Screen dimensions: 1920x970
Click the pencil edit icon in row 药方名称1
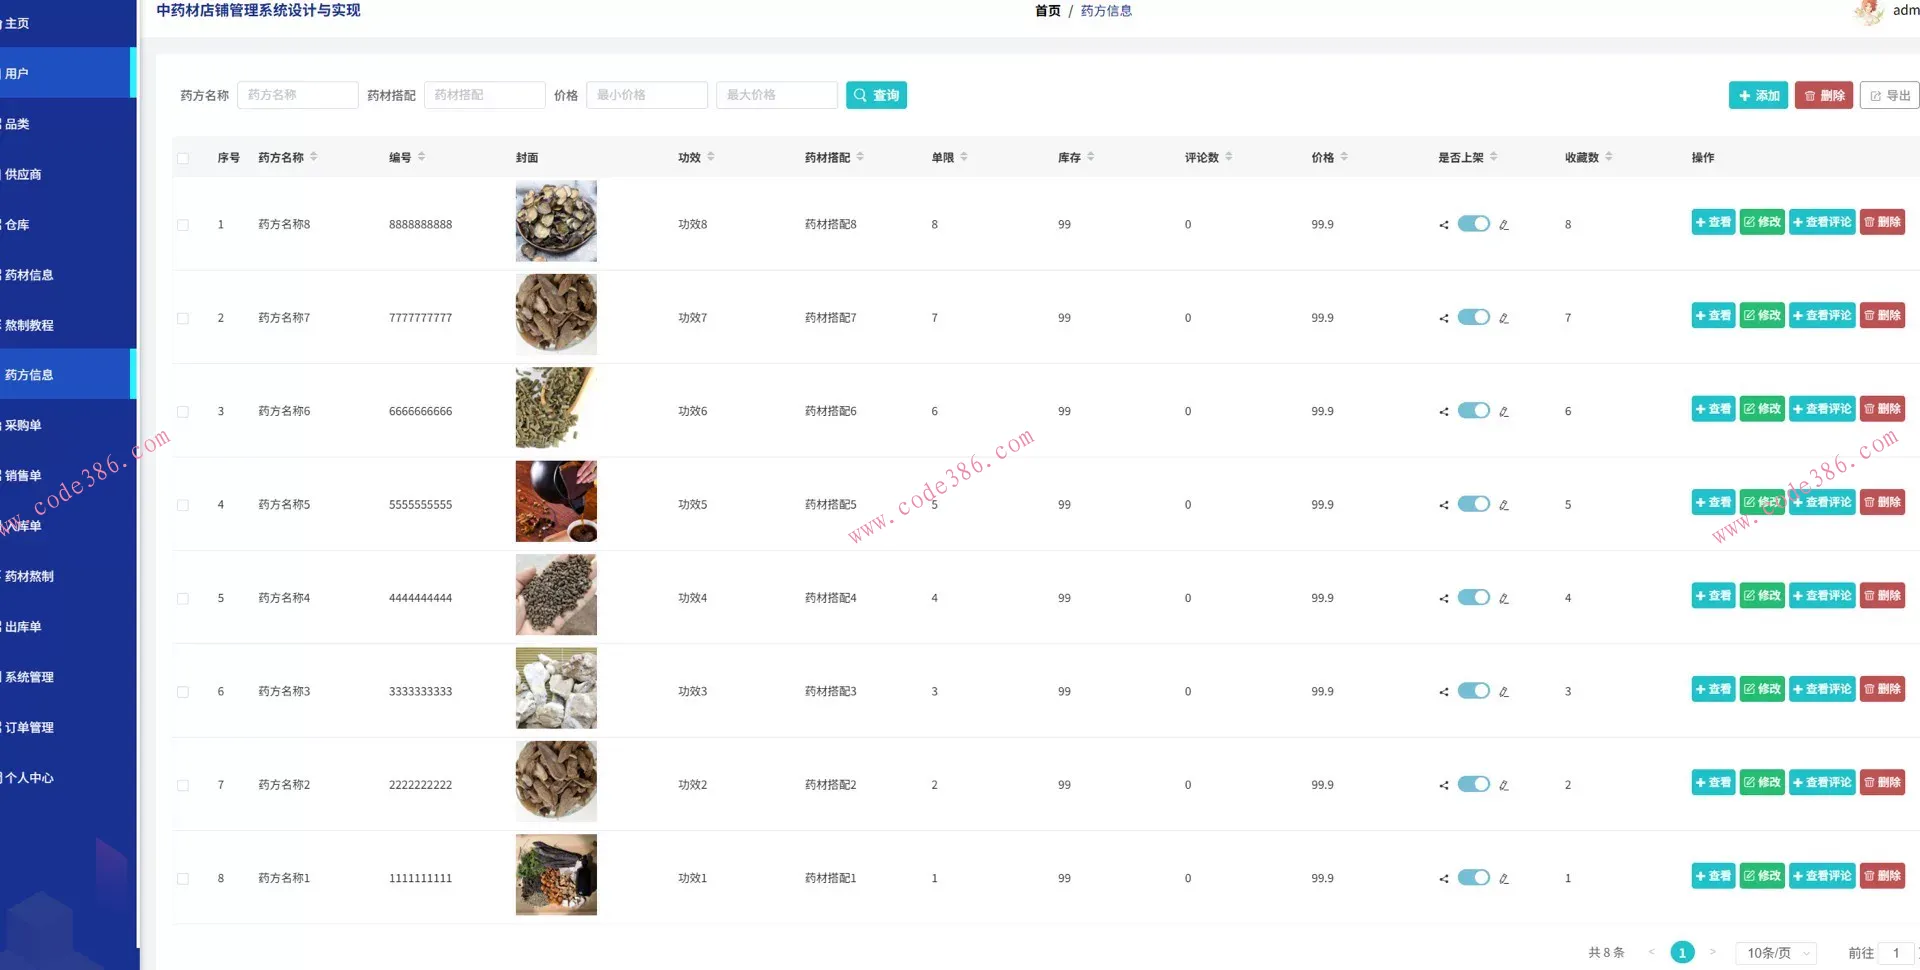(x=1503, y=878)
